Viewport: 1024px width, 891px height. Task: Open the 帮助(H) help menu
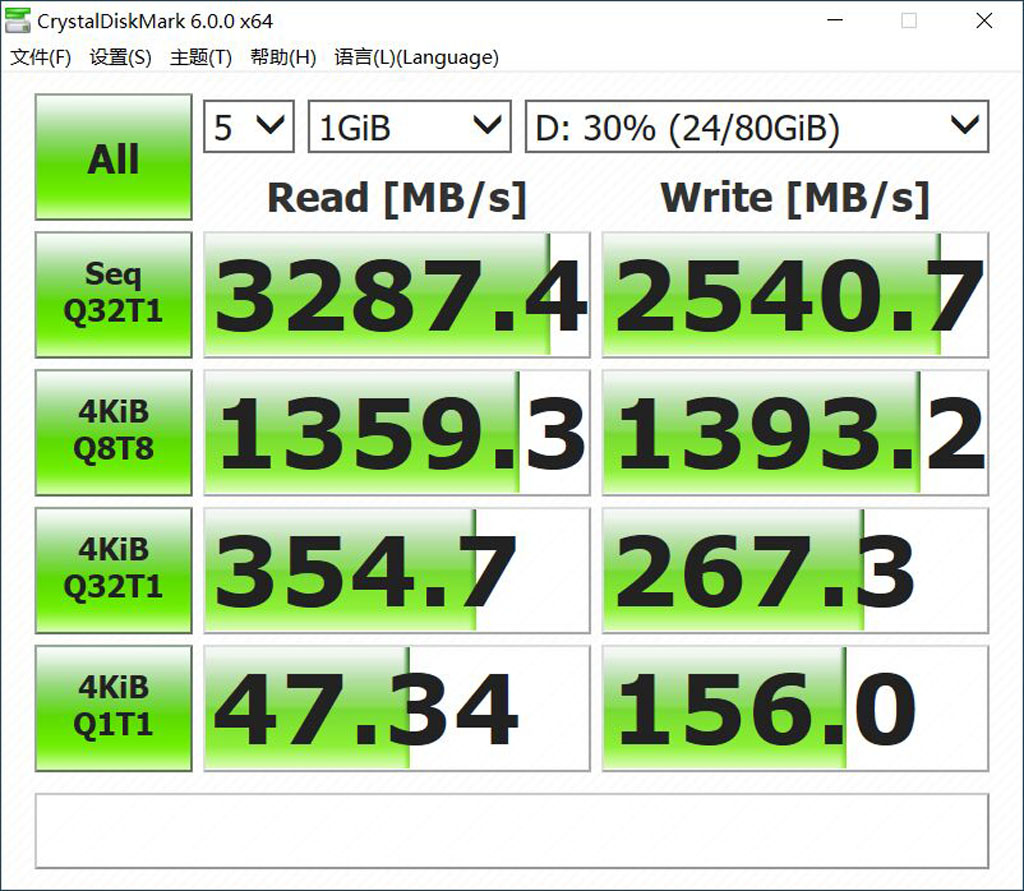[x=281, y=58]
